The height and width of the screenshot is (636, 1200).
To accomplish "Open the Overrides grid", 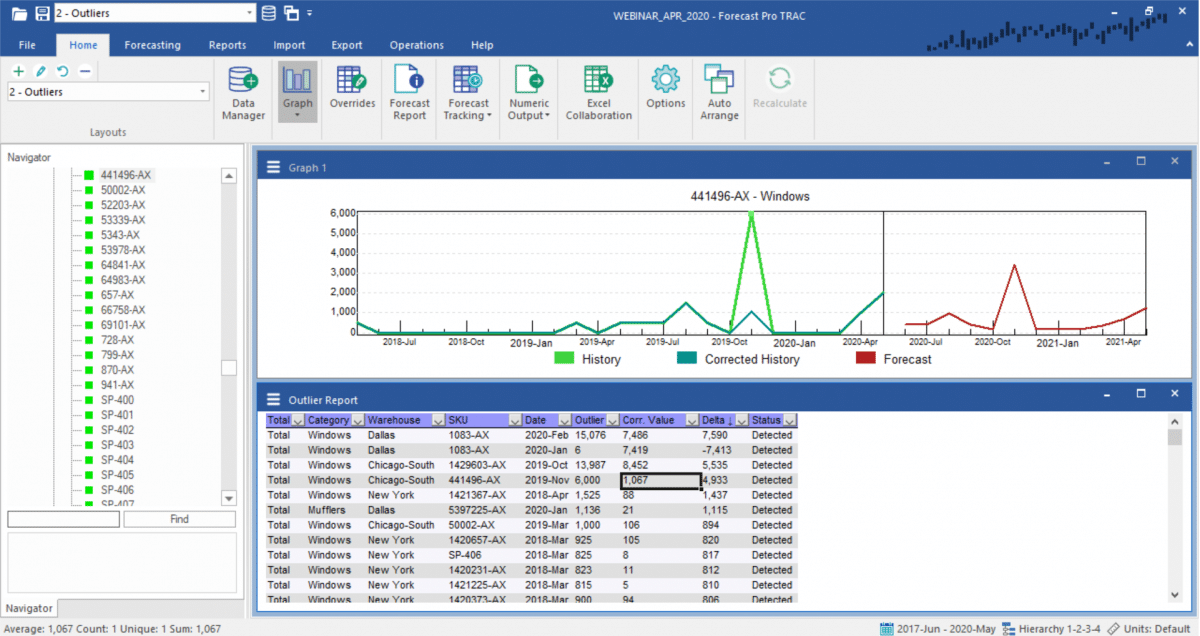I will coord(352,93).
